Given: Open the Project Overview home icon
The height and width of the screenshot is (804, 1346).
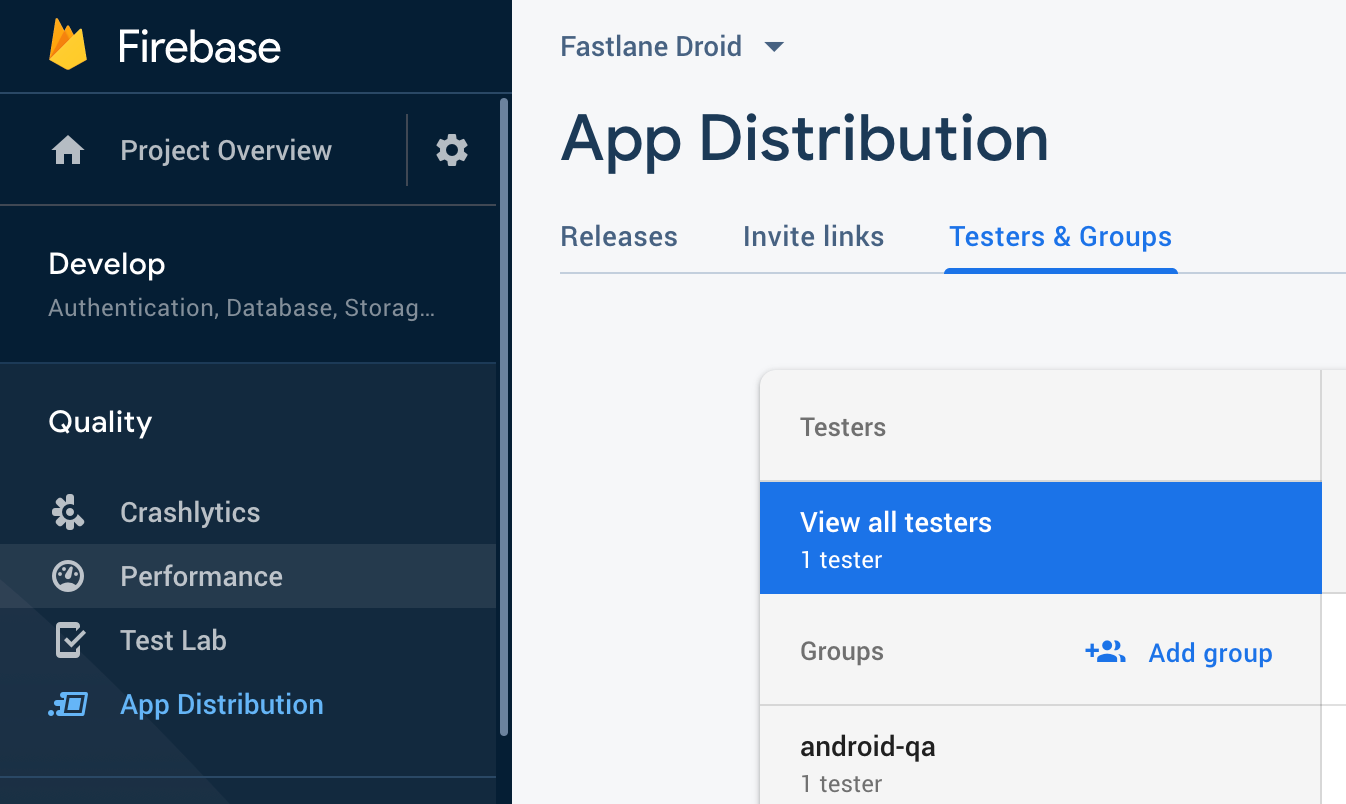Looking at the screenshot, I should coord(68,150).
